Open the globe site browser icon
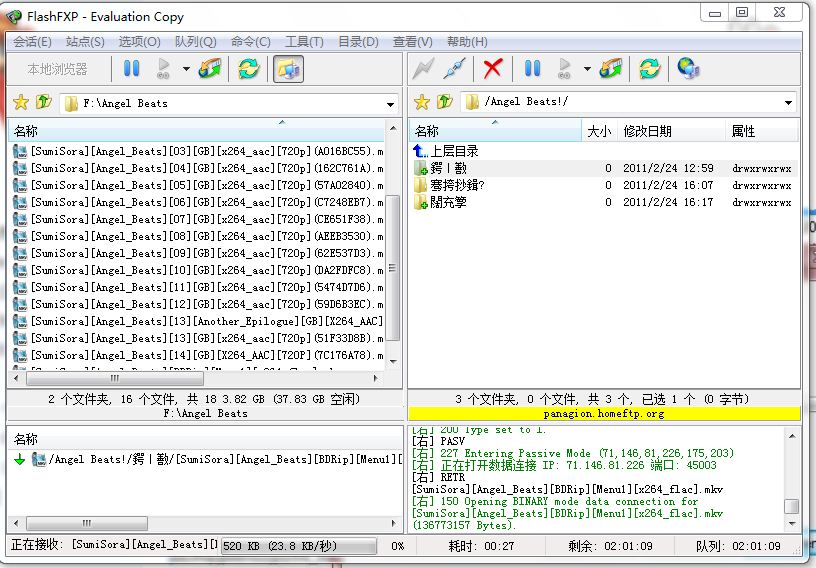The image size is (816, 568). pos(688,68)
